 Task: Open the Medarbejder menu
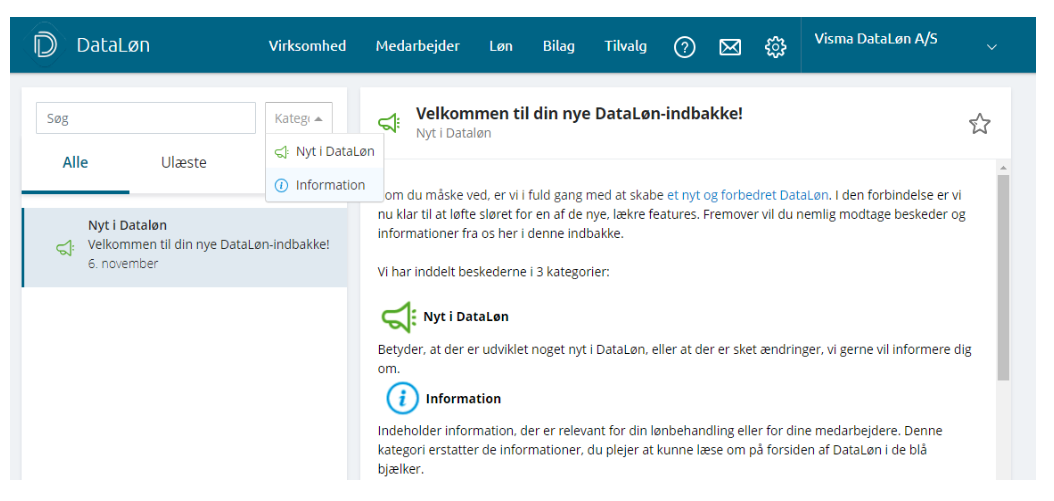[417, 46]
